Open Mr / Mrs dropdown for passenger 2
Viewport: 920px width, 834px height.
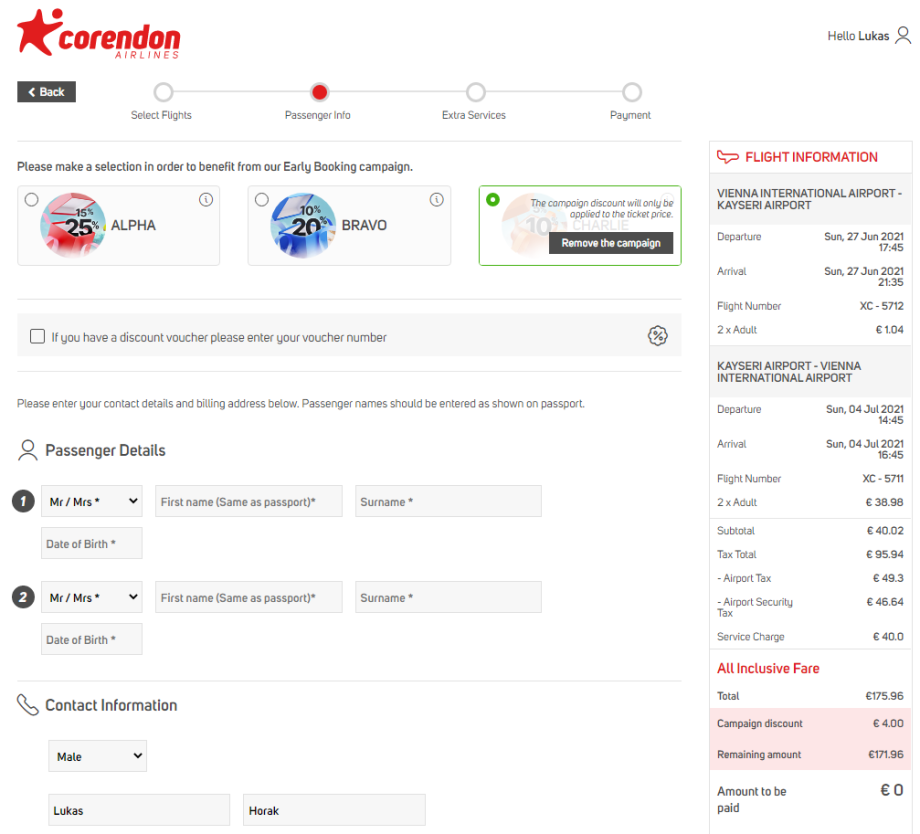[x=92, y=598]
